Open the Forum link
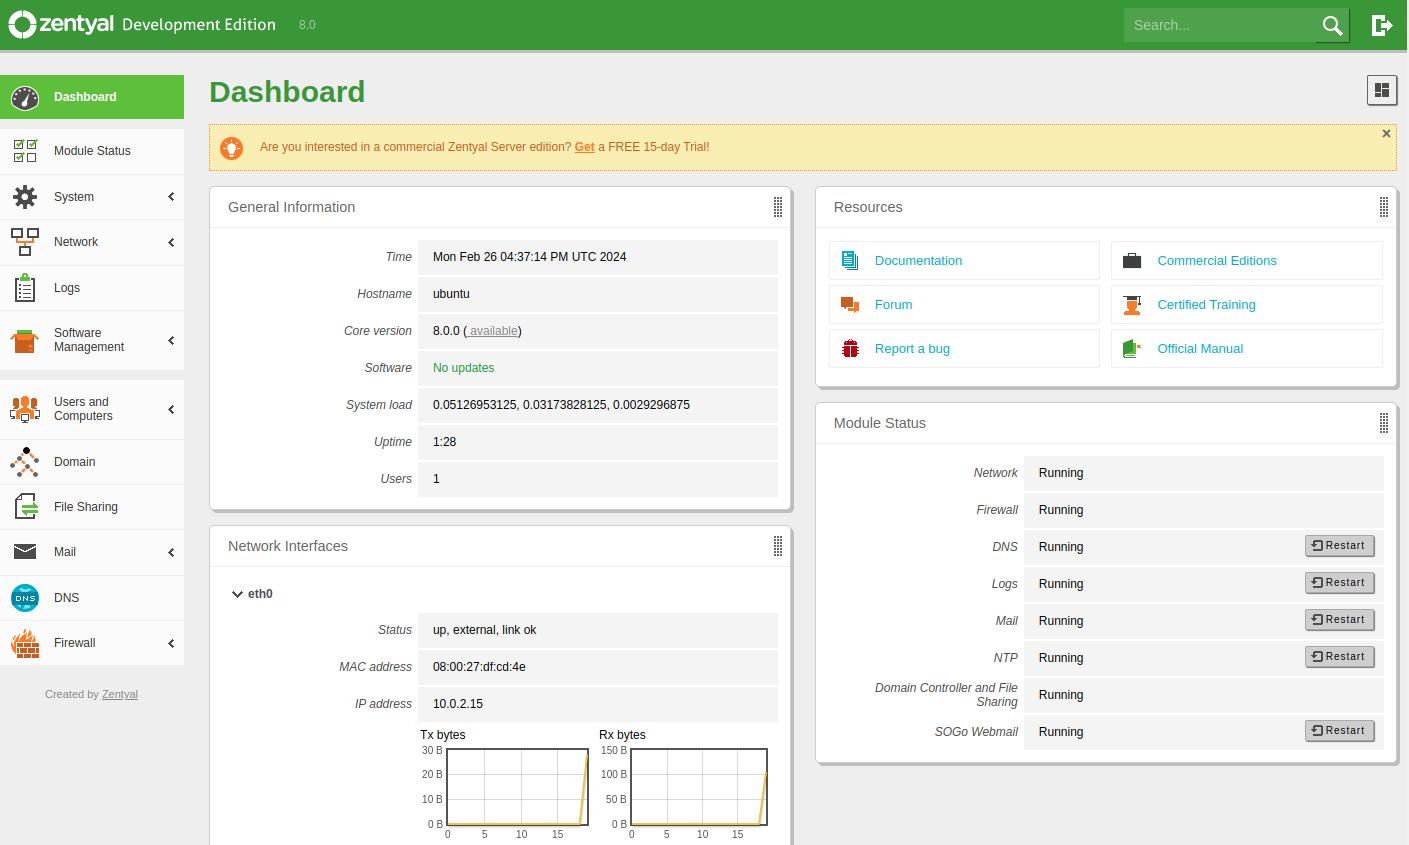 click(893, 305)
